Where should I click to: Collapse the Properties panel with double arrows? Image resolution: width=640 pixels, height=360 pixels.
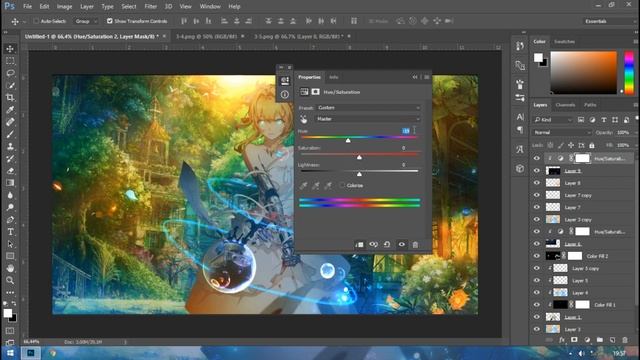415,77
